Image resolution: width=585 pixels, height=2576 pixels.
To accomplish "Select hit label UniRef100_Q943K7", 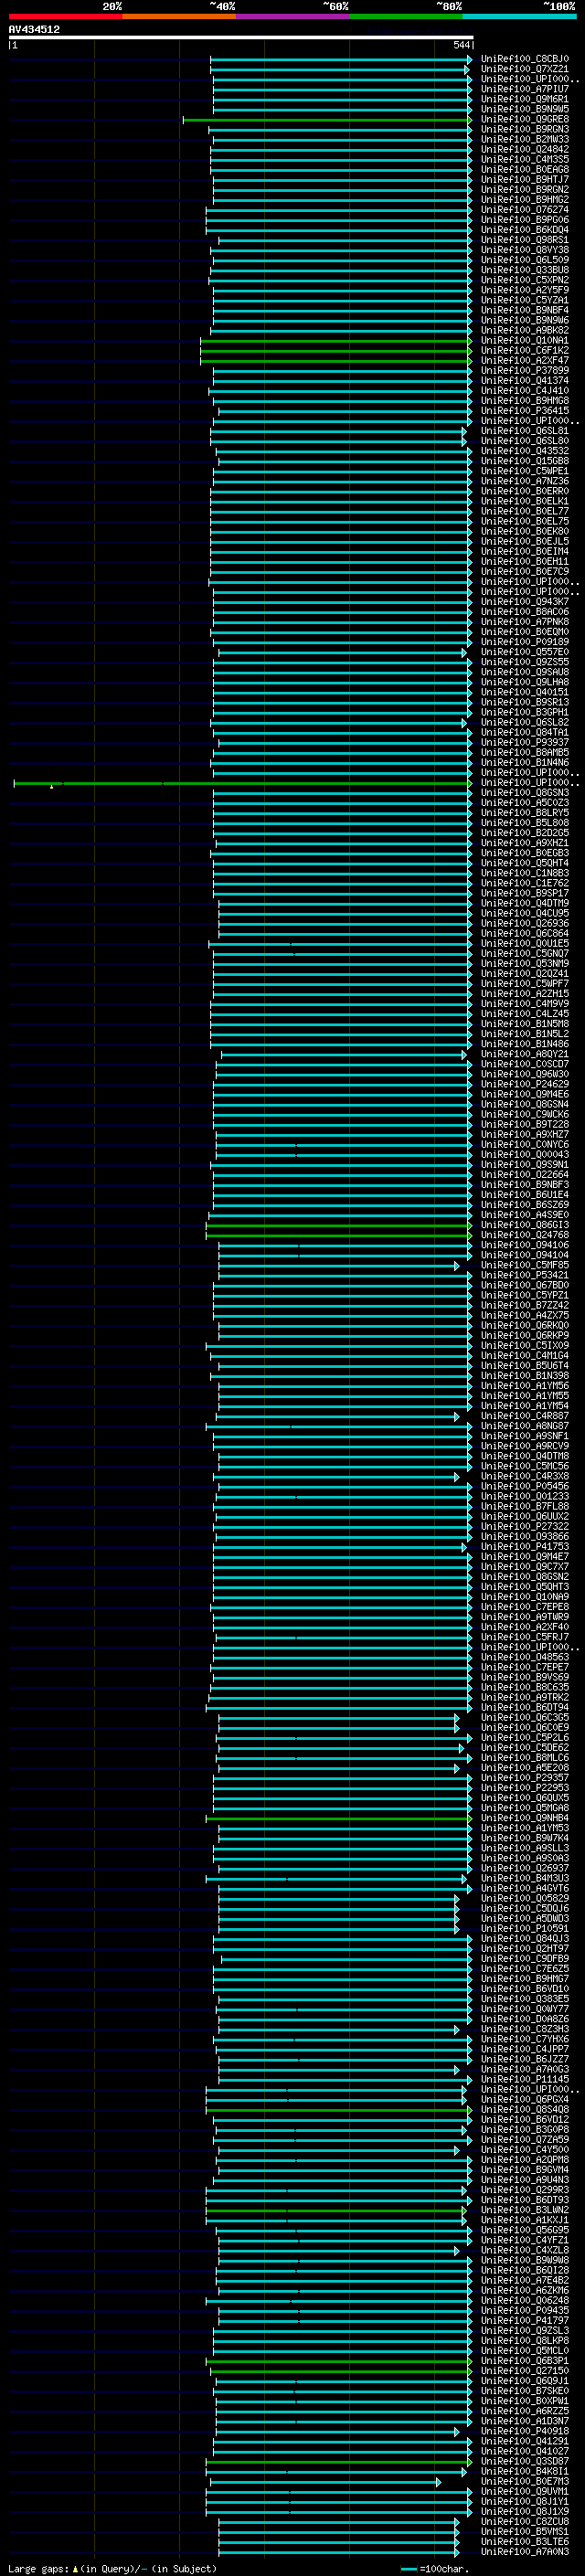I will point(524,602).
